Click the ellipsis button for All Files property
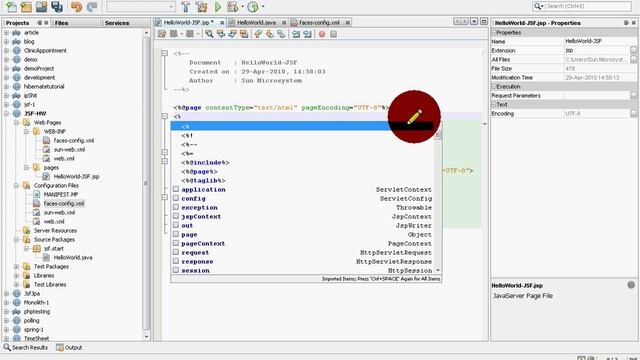 point(633,59)
